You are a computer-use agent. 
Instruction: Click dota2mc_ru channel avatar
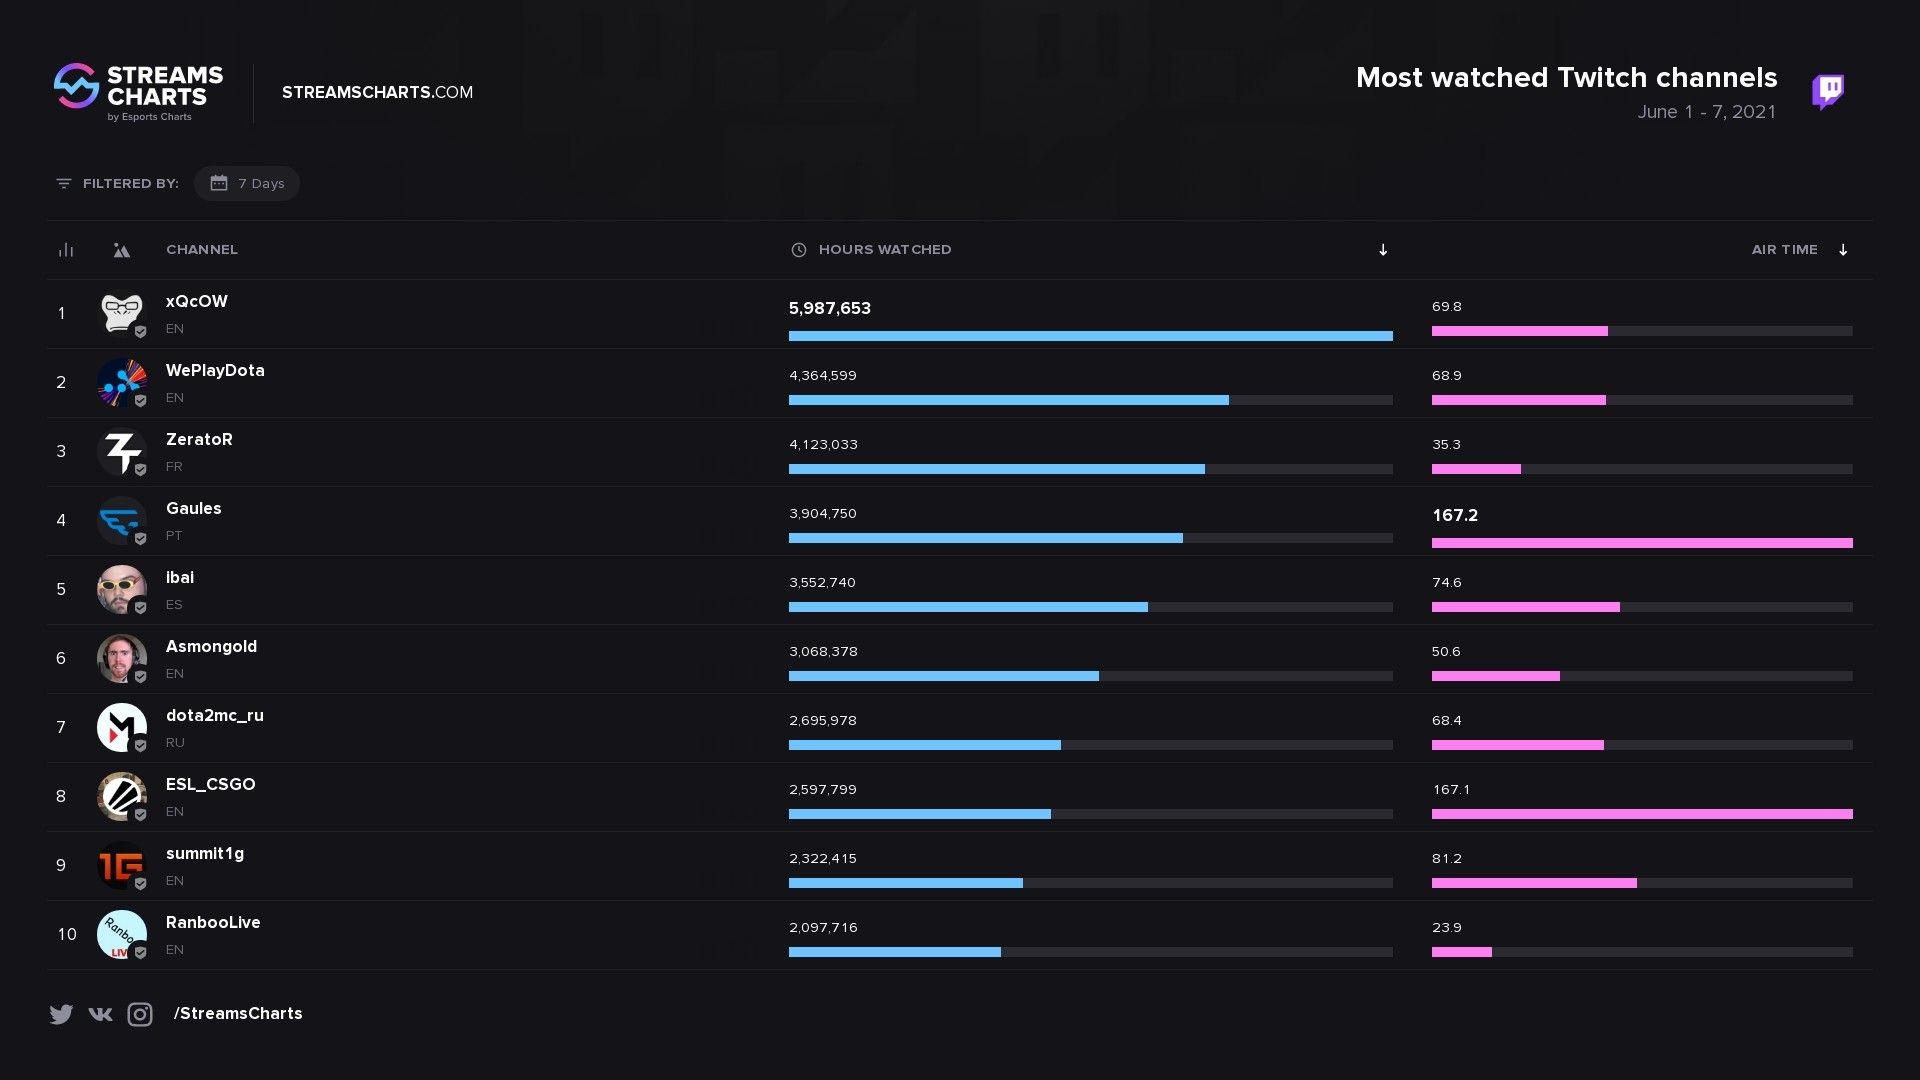pos(122,727)
